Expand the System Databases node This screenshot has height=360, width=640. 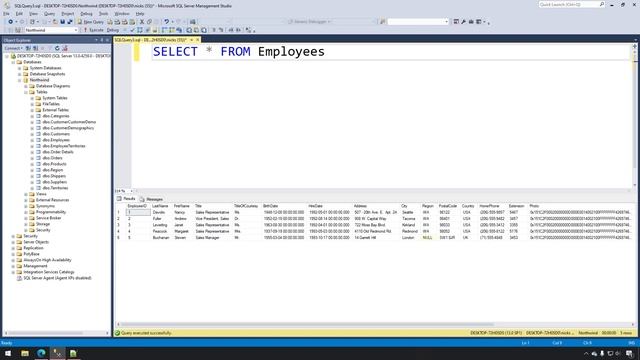pyautogui.click(x=20, y=68)
